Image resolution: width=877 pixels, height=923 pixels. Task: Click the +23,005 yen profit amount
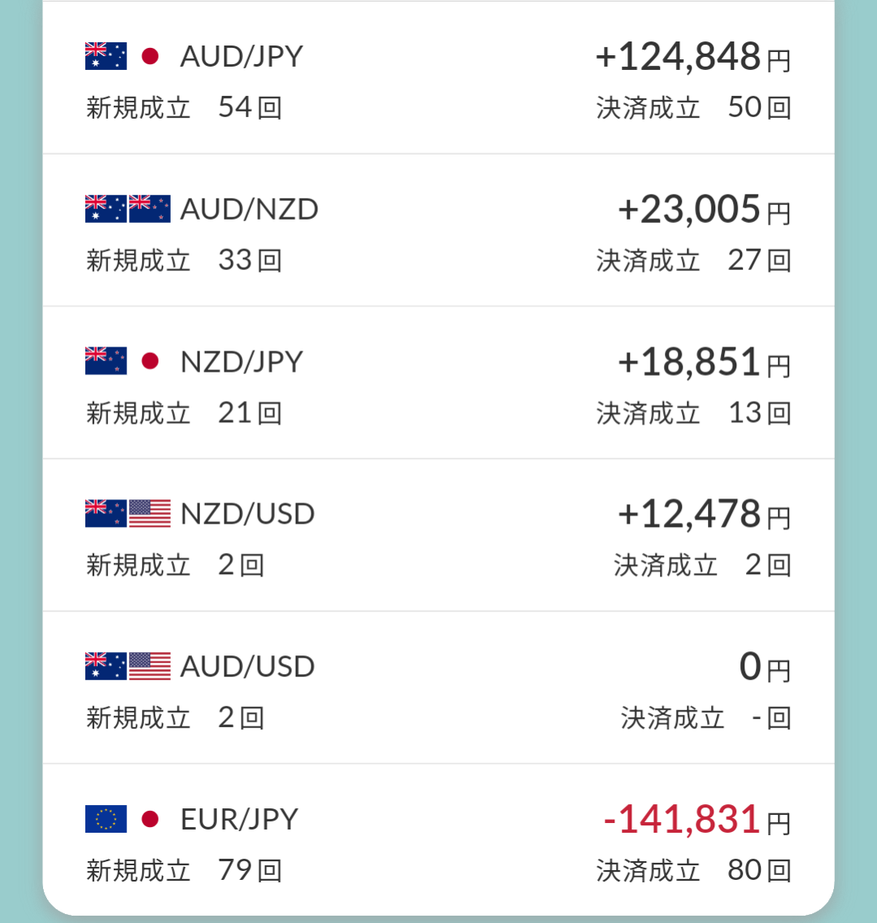[x=703, y=210]
